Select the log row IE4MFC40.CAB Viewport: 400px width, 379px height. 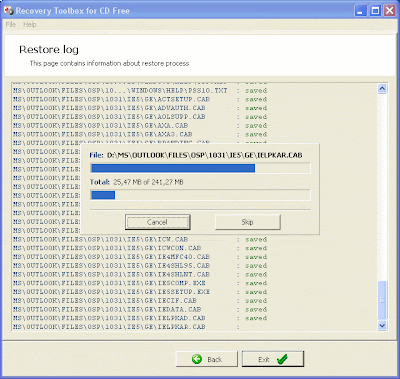tap(140, 257)
